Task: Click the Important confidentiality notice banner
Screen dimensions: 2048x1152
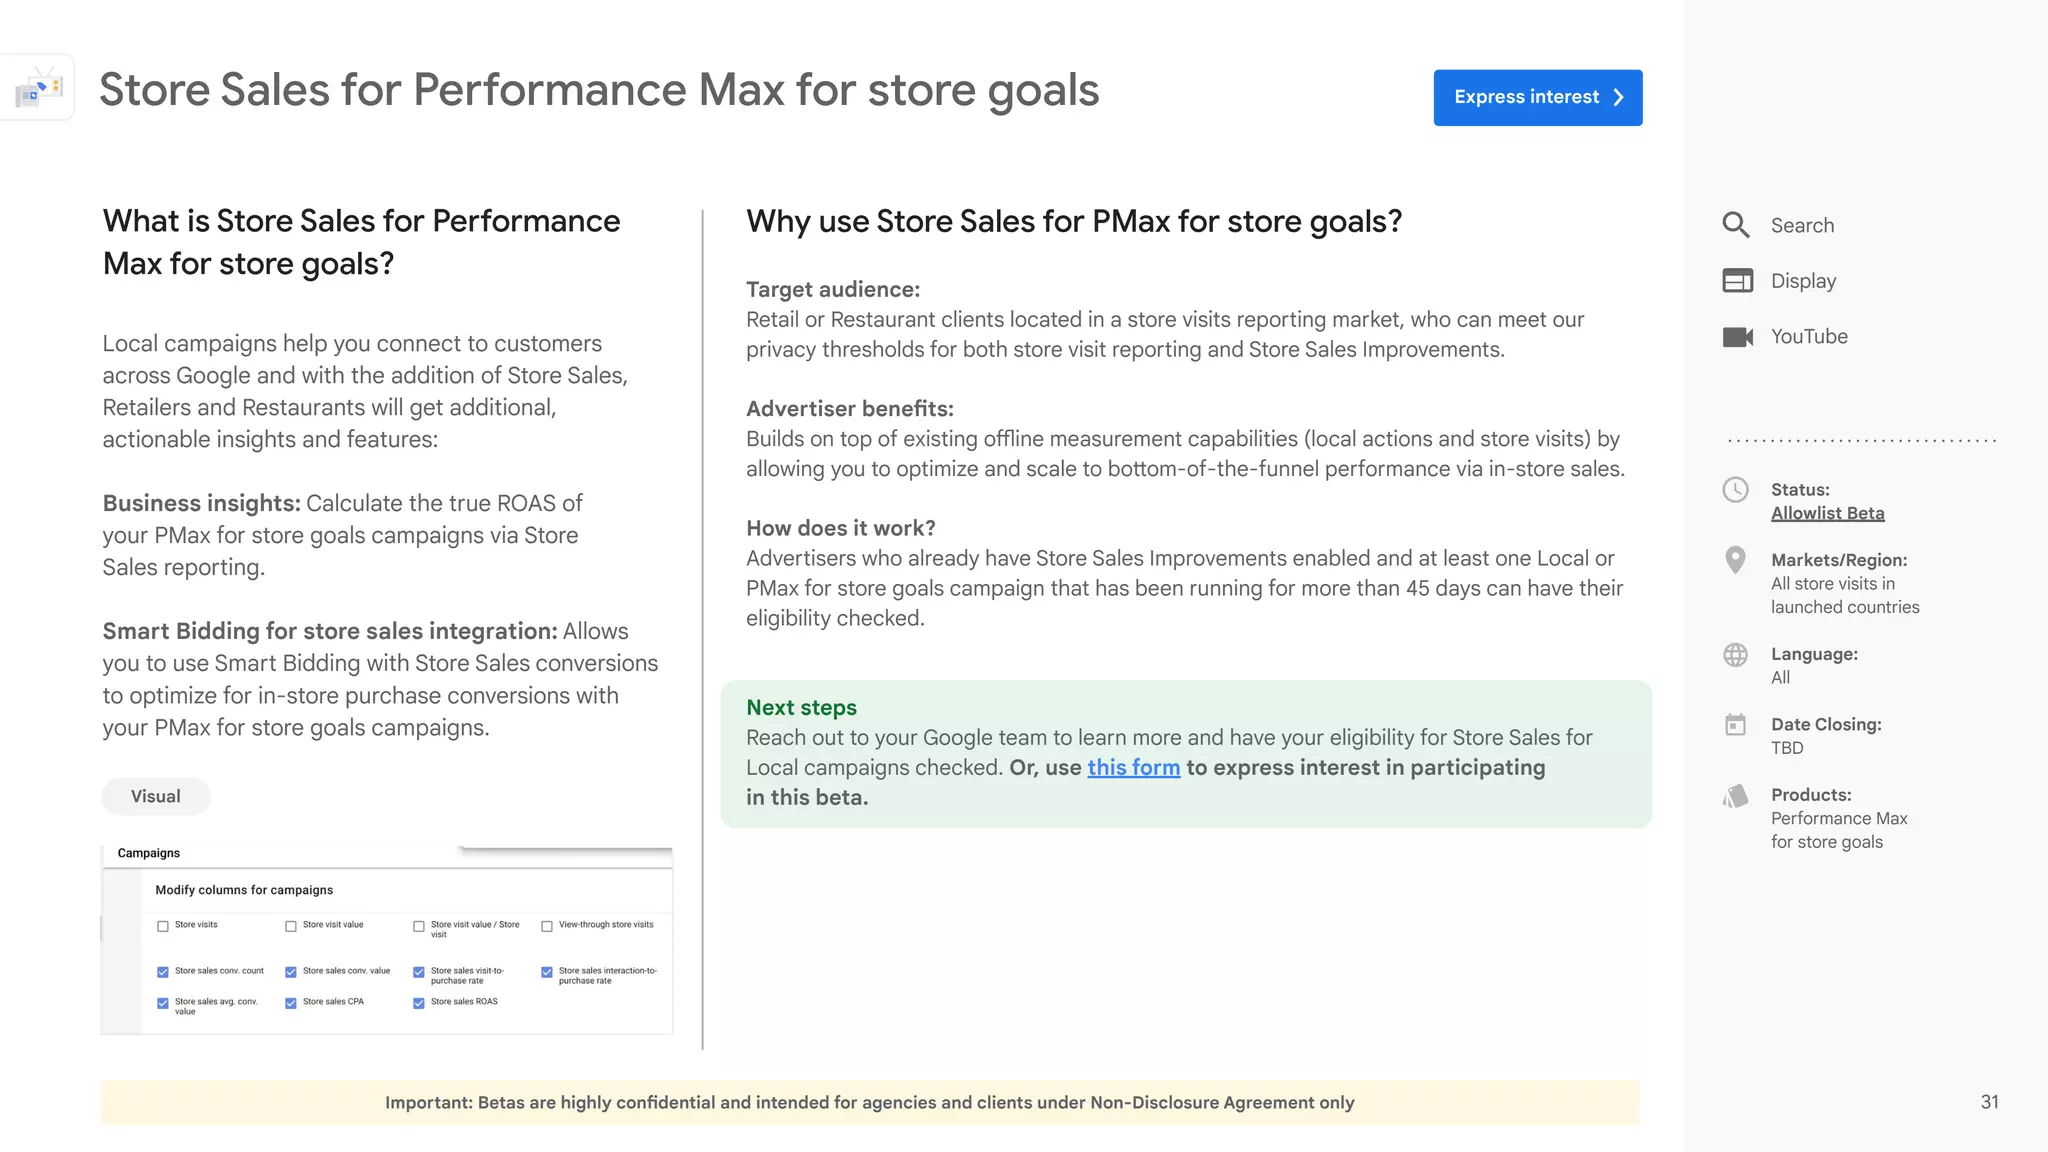Action: (869, 1102)
